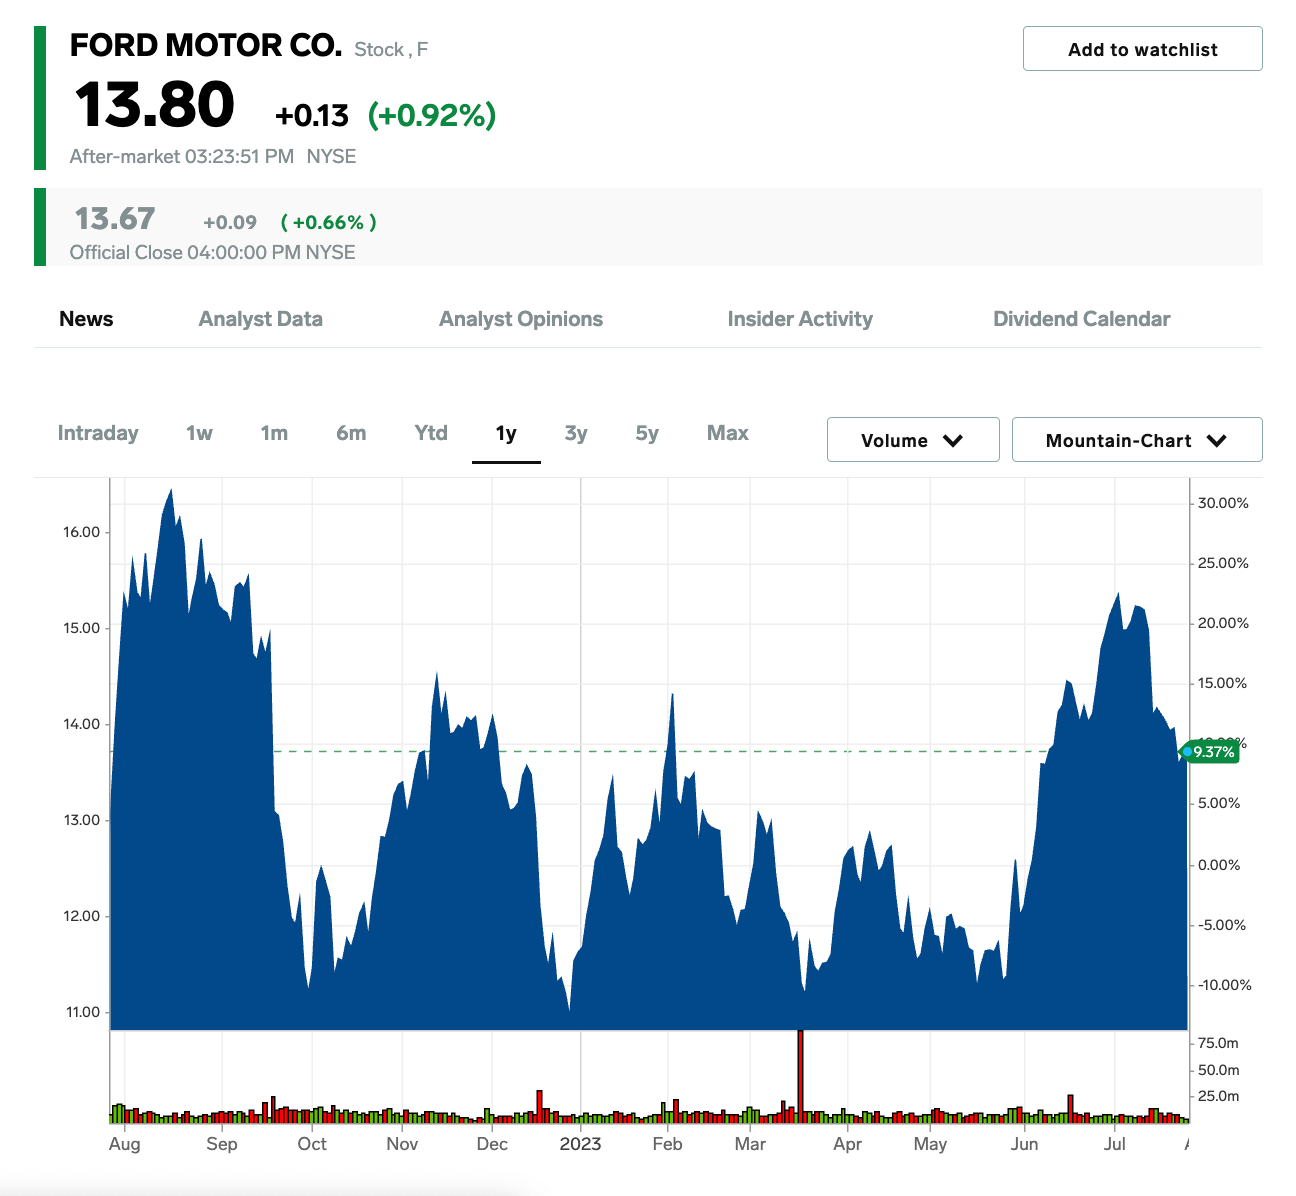1296x1196 pixels.
Task: Select the Max time range
Action: tap(728, 433)
